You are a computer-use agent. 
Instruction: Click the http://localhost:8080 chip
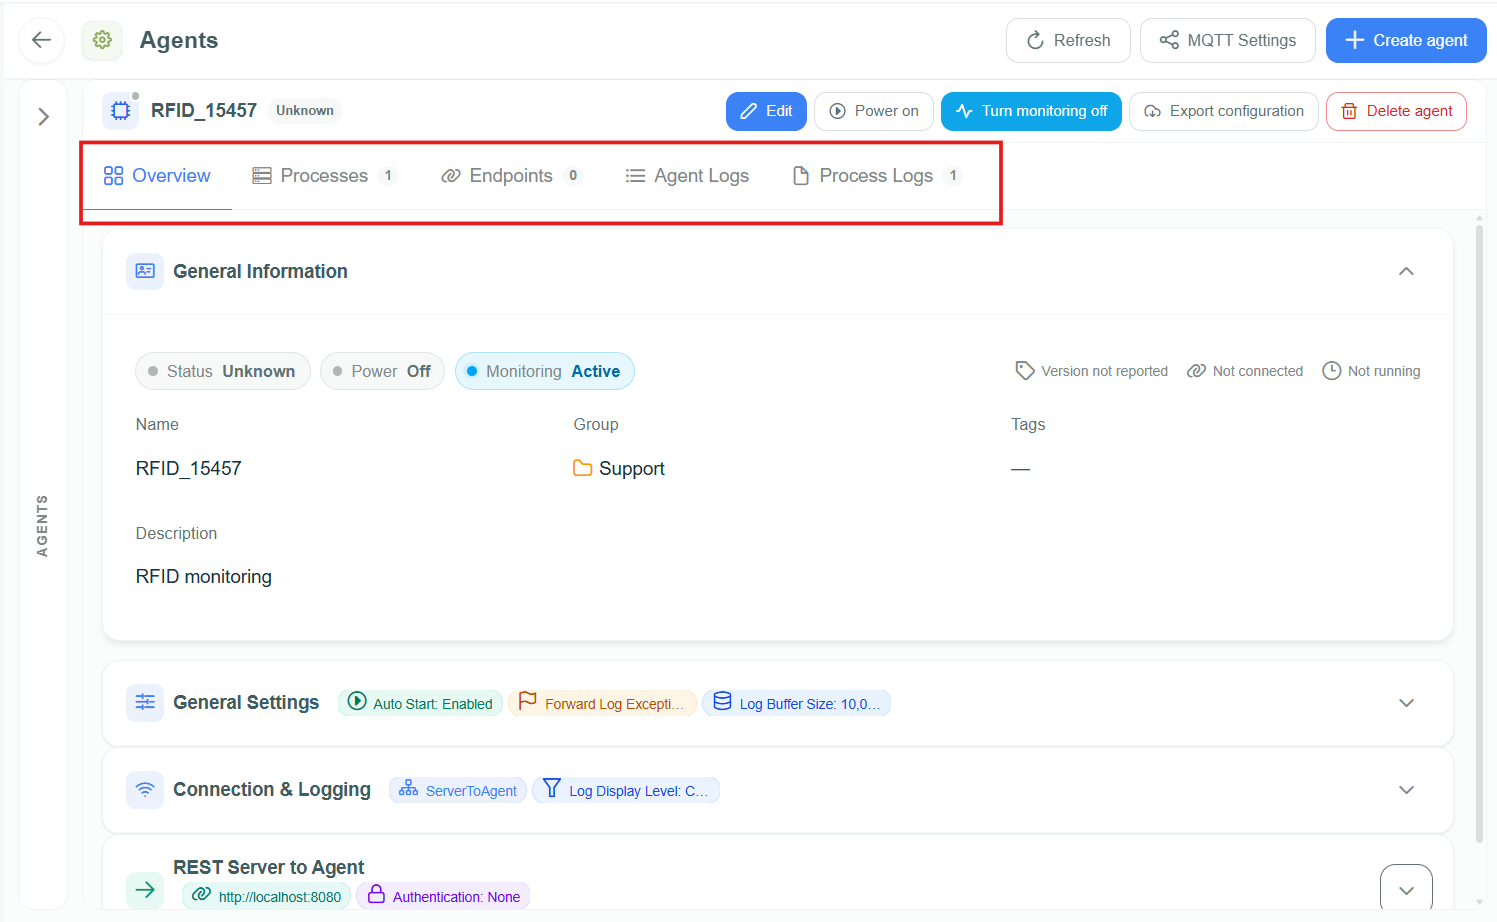tap(266, 896)
